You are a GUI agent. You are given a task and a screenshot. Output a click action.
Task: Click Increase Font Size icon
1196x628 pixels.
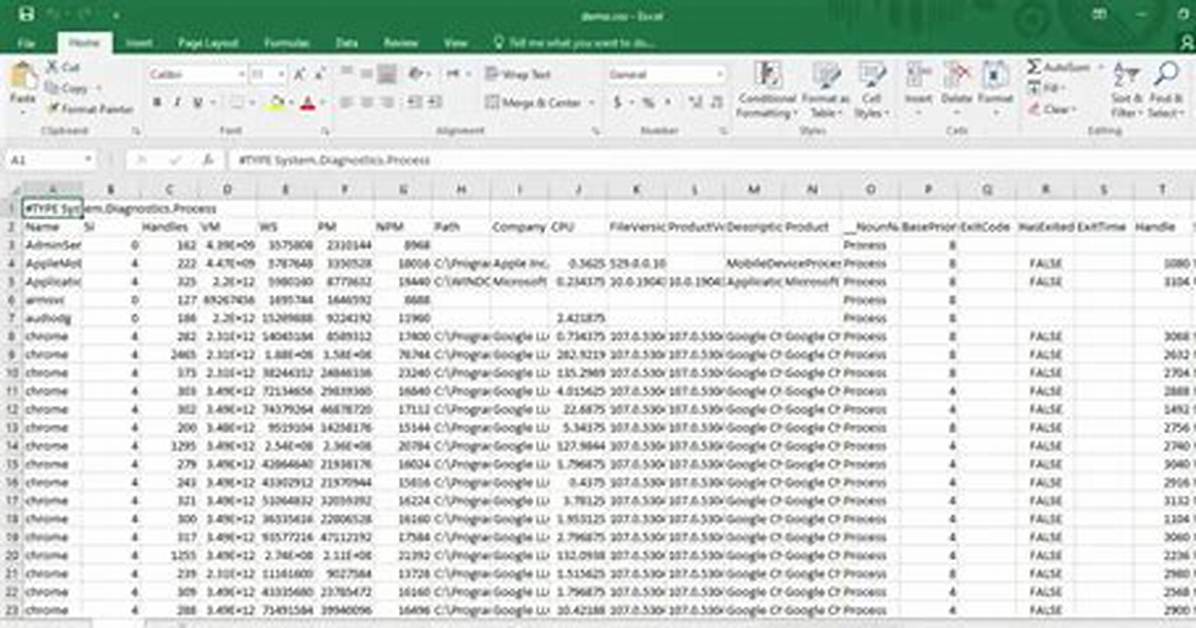pyautogui.click(x=300, y=74)
